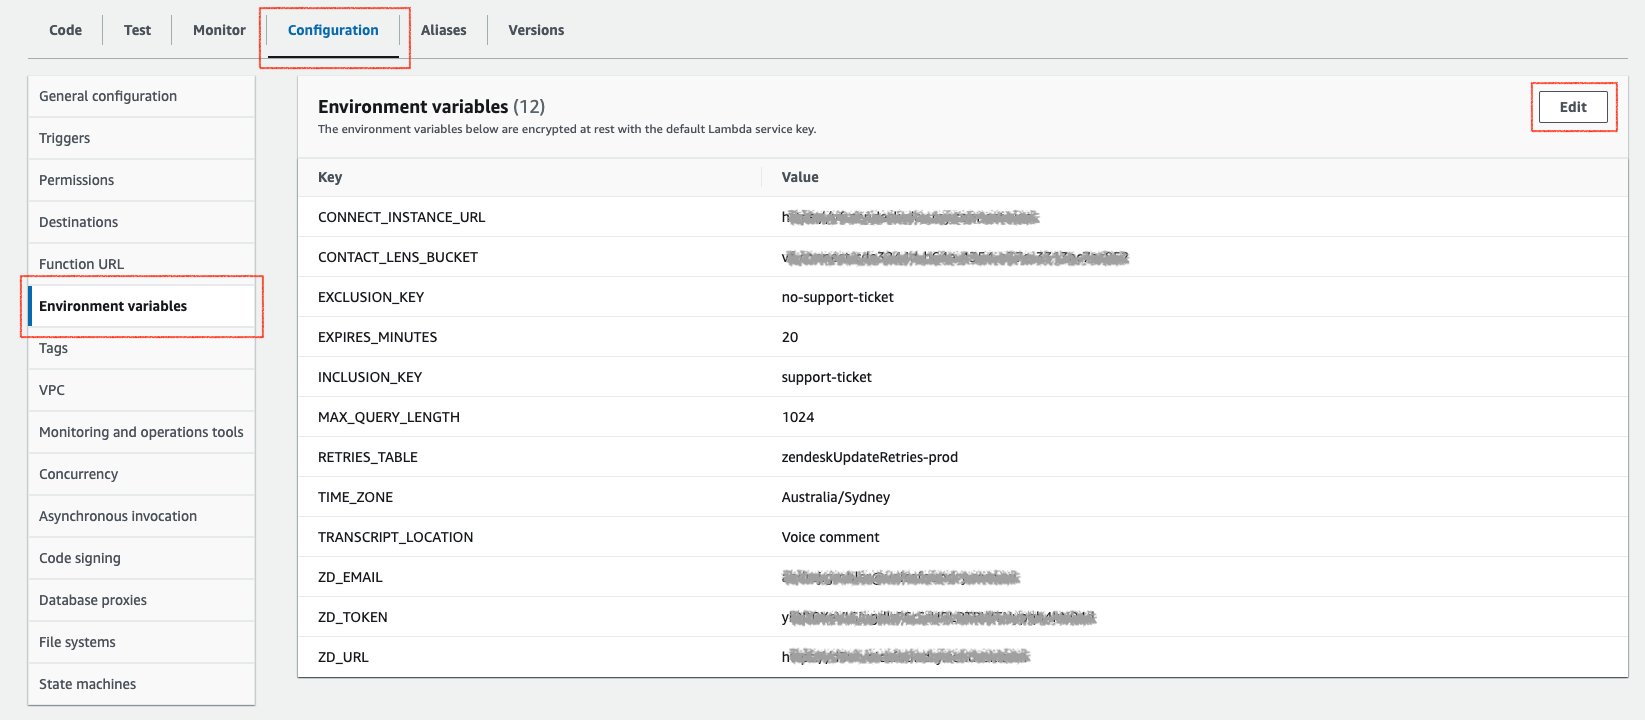Image resolution: width=1645 pixels, height=720 pixels.
Task: Open Monitoring and operations tools
Action: click(141, 432)
